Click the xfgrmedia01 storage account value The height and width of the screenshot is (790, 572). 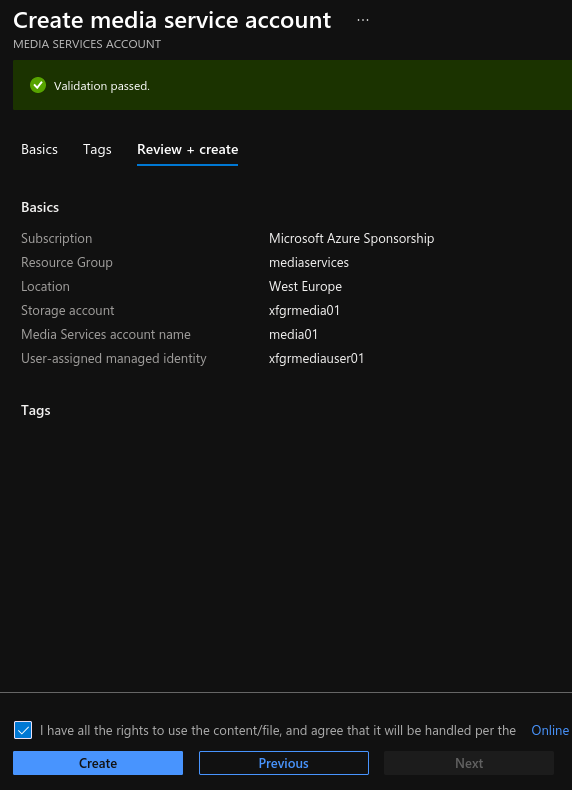(x=304, y=310)
